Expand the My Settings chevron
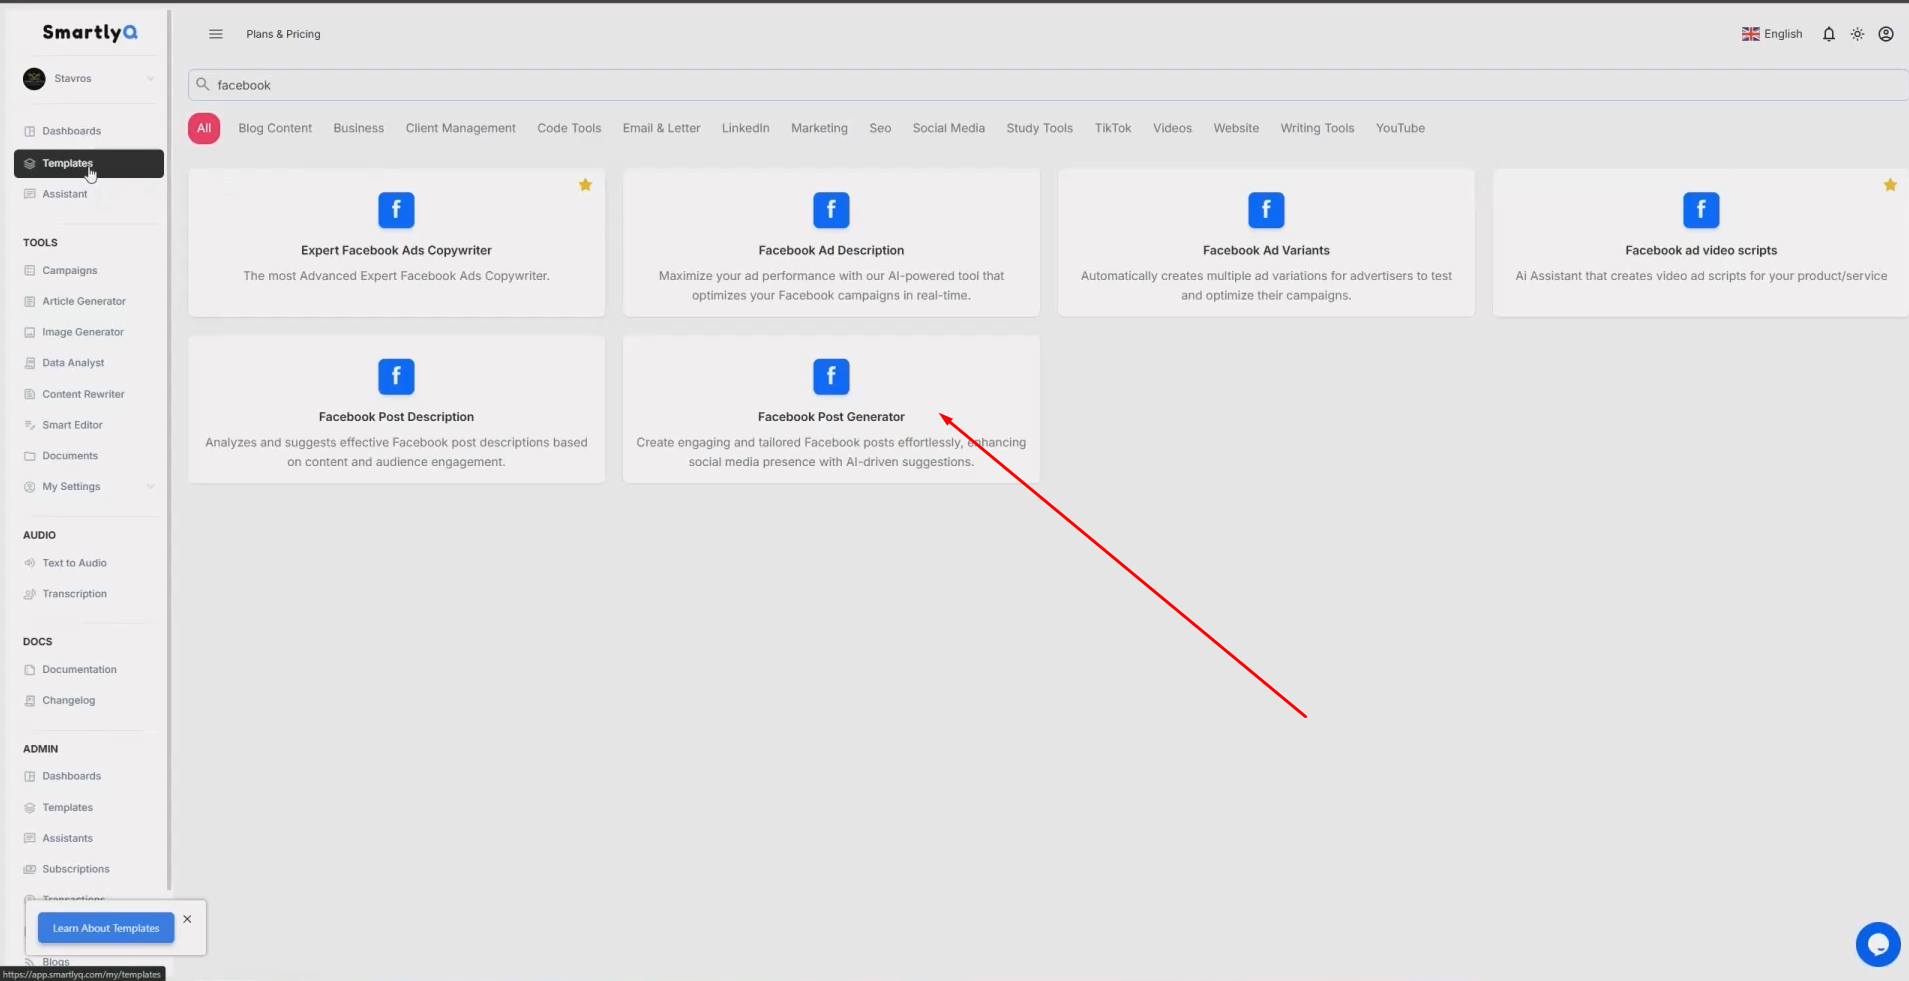The image size is (1909, 981). (151, 487)
